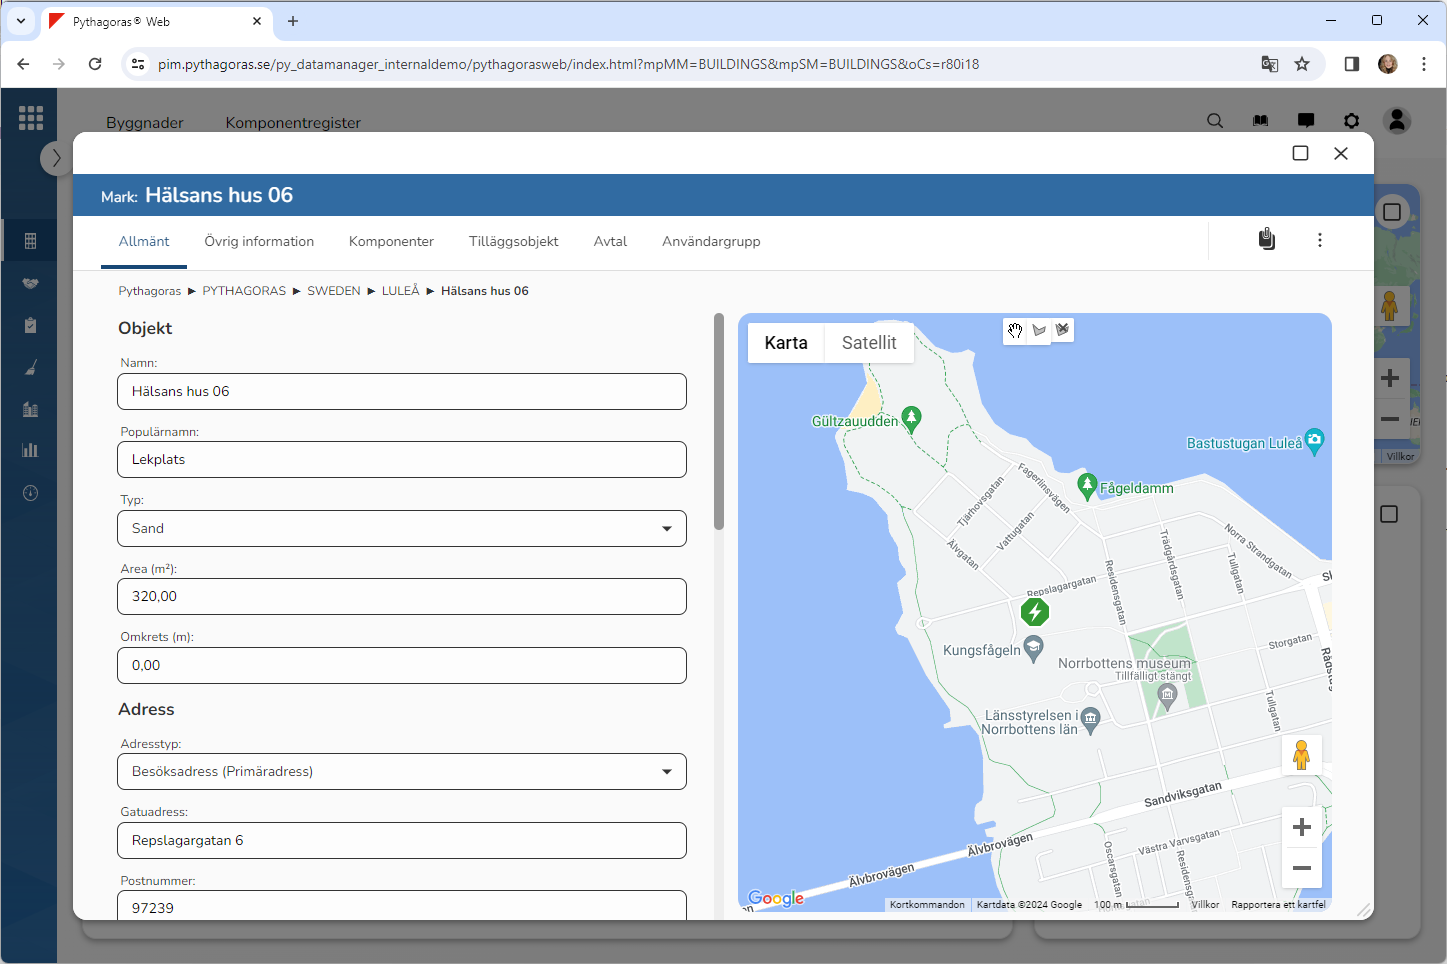Switch map view to Karta
This screenshot has width=1447, height=964.
786,343
